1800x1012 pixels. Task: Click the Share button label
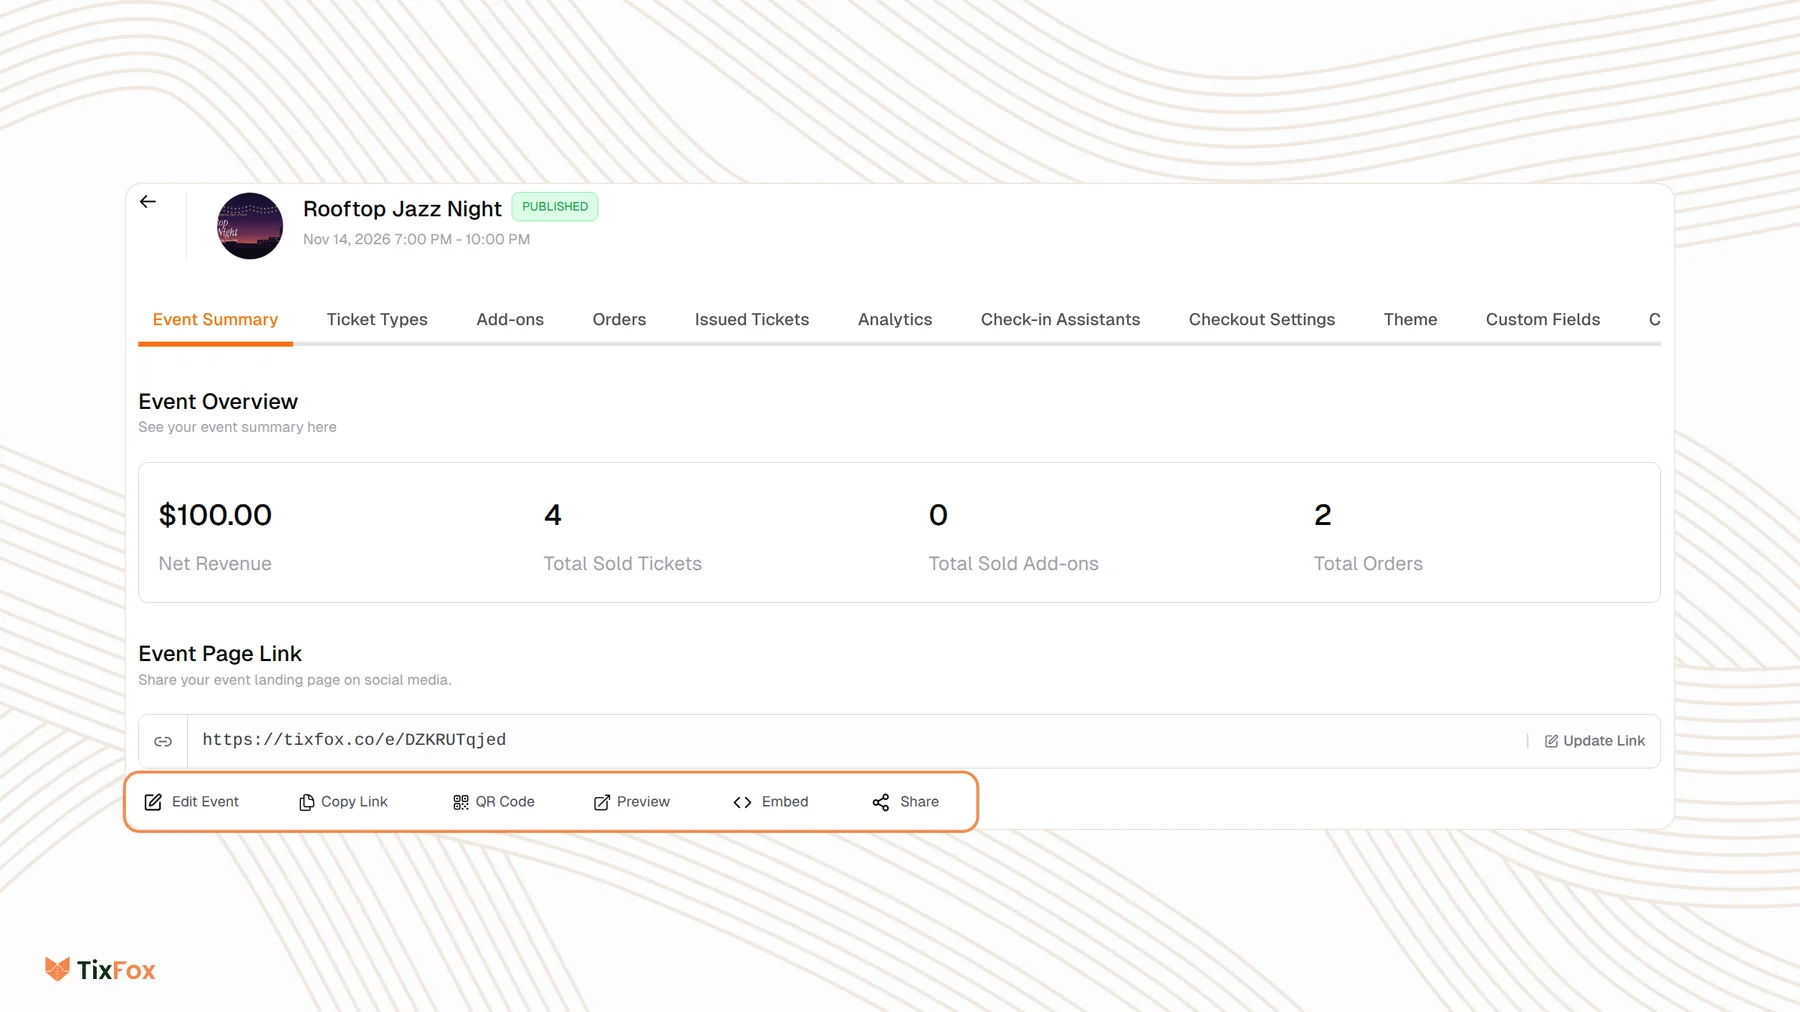coord(919,802)
